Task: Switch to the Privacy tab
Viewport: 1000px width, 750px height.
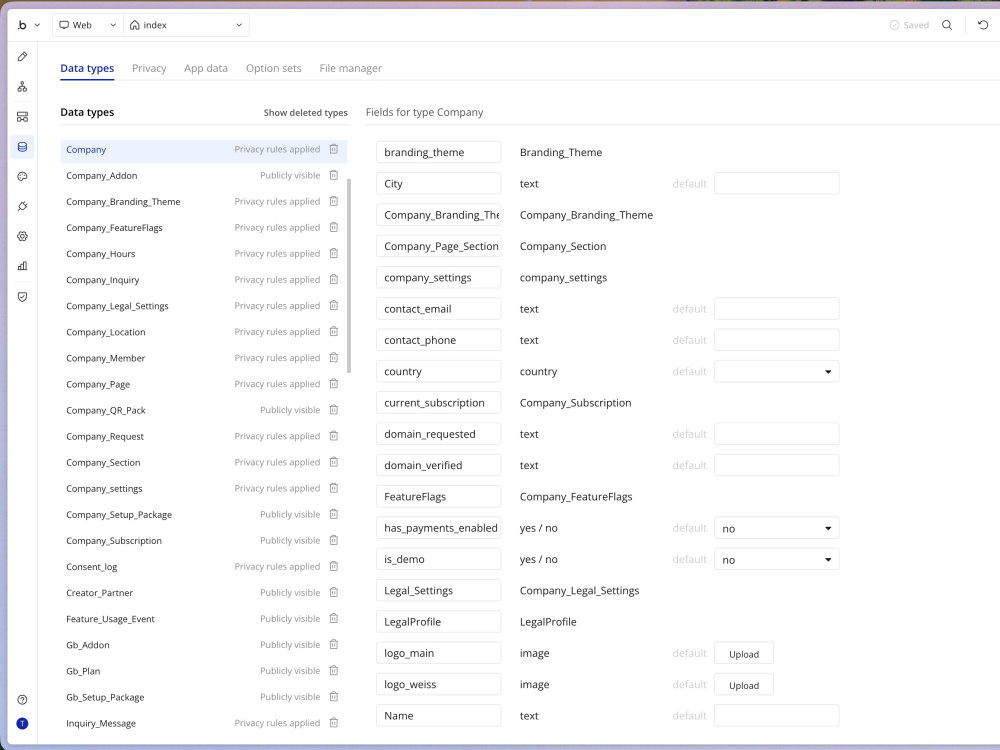Action: click(x=149, y=68)
